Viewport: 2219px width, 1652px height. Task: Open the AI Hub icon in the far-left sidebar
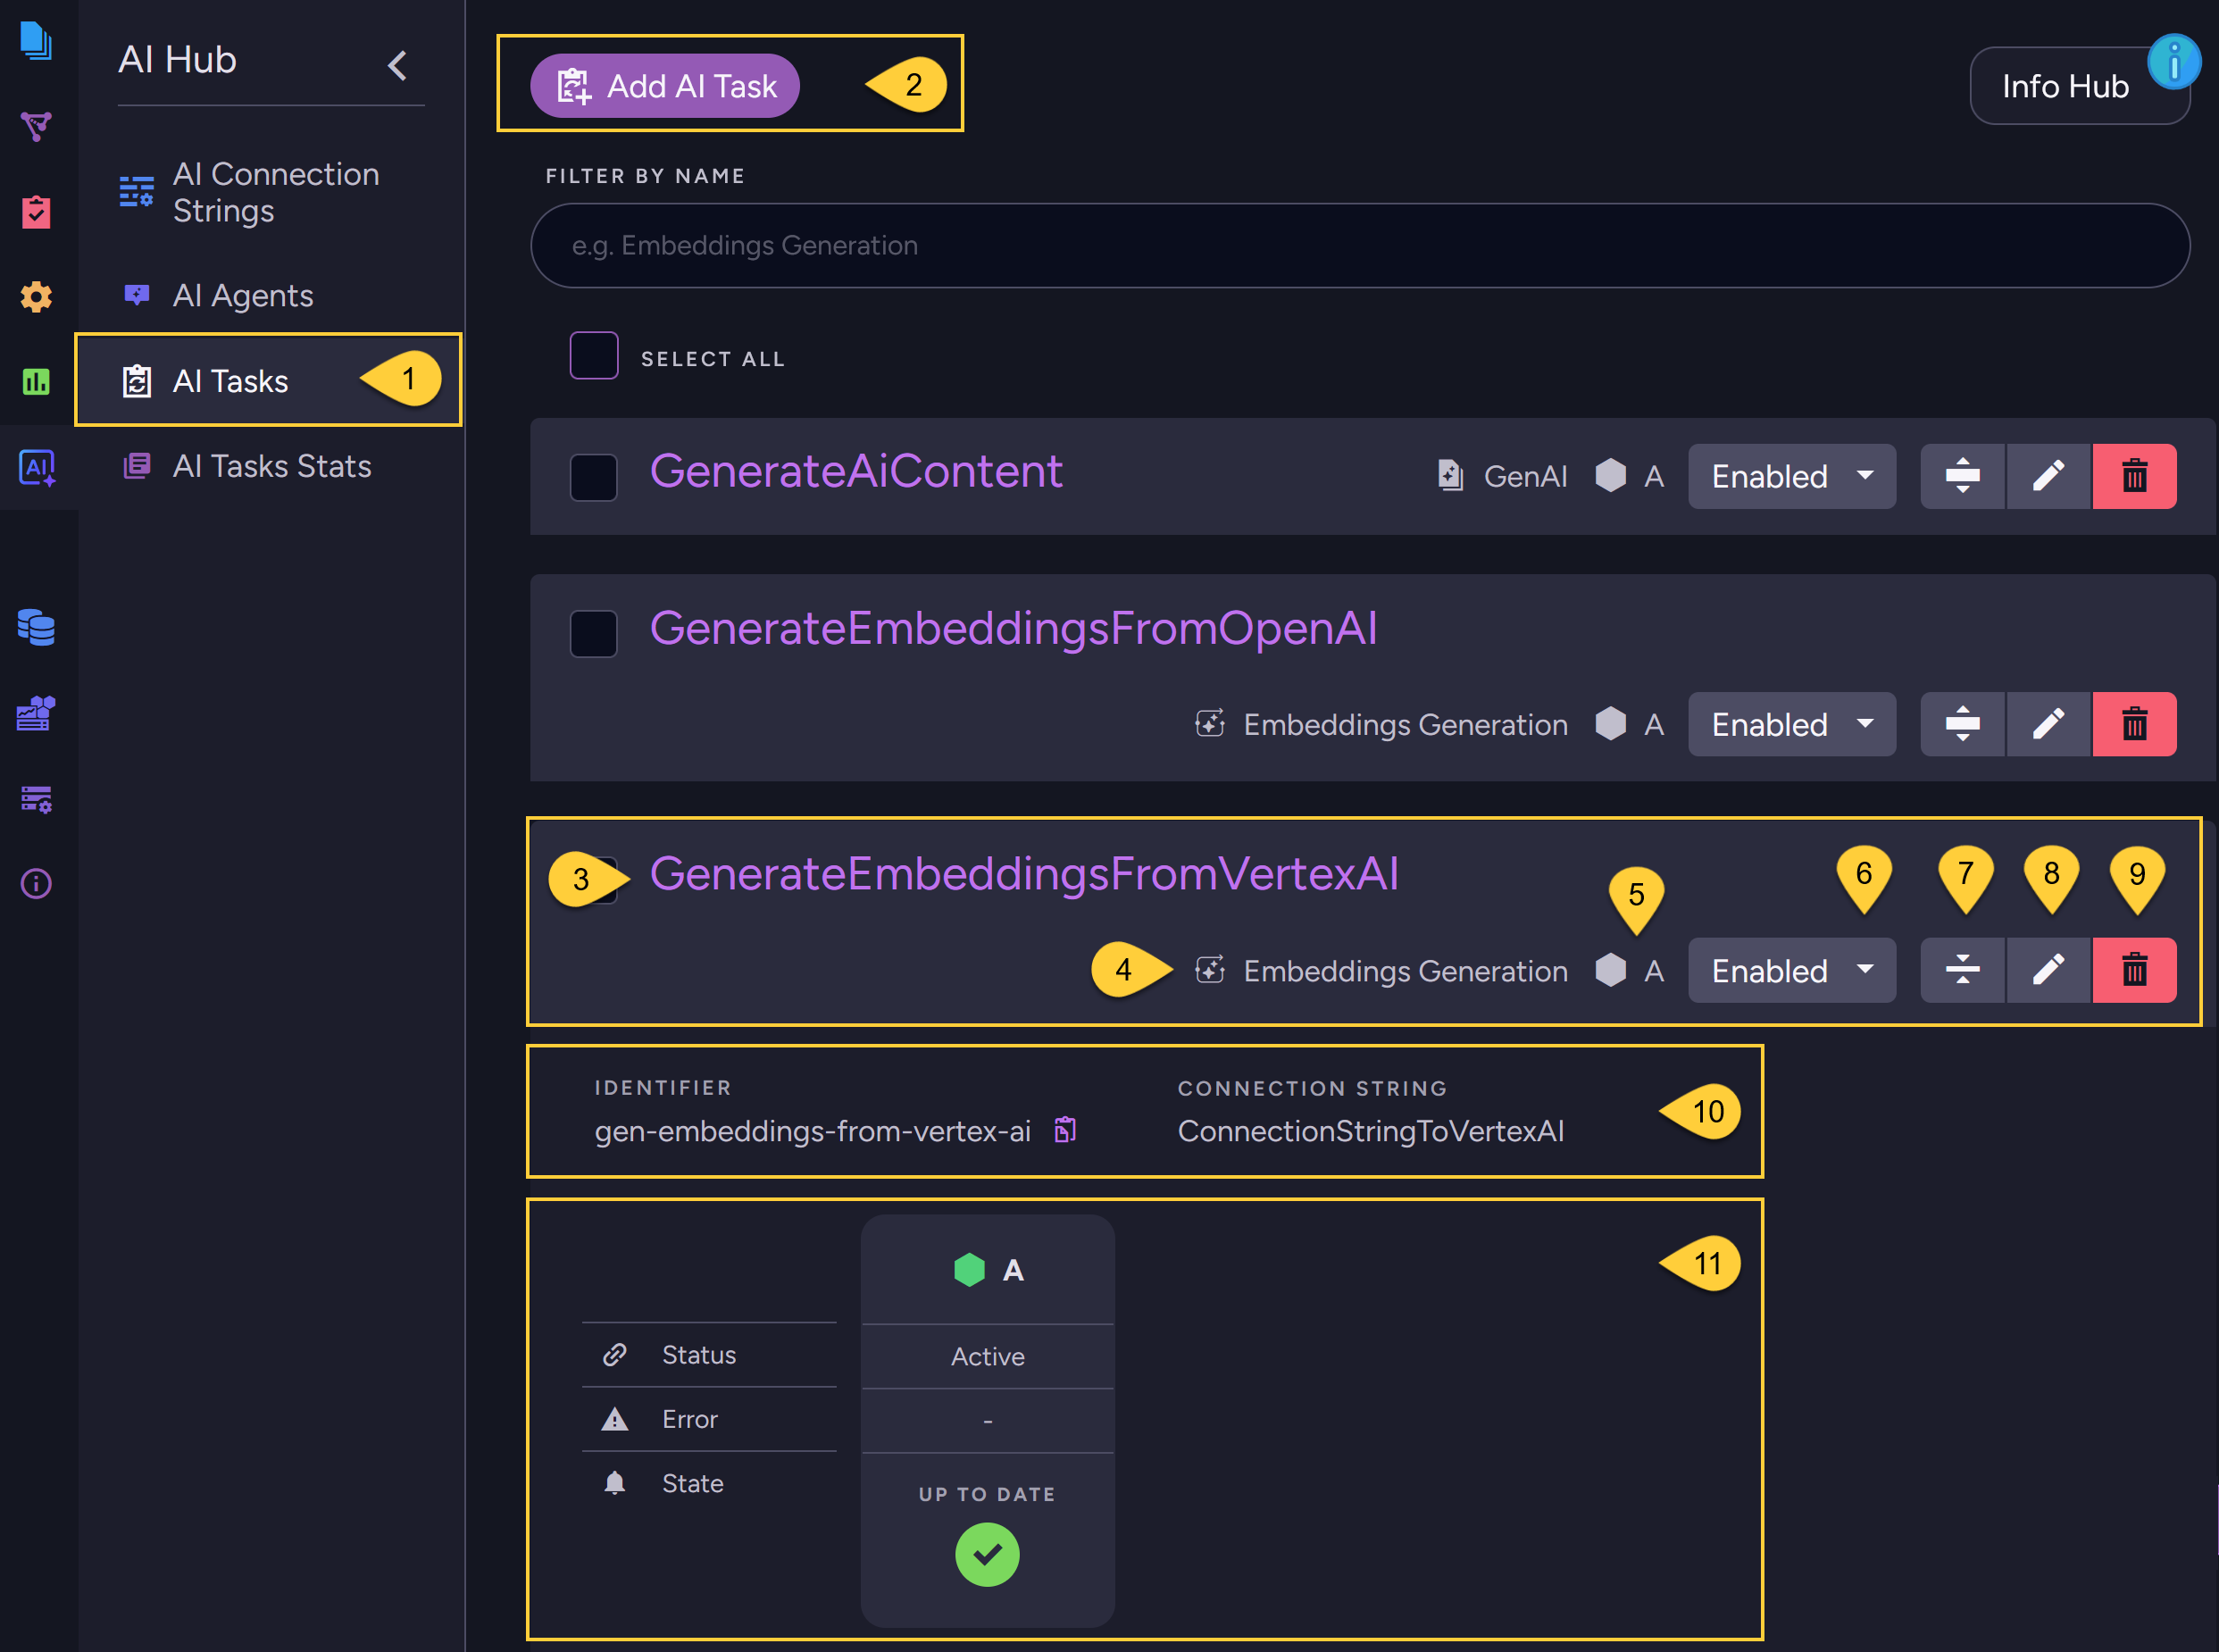[x=37, y=468]
